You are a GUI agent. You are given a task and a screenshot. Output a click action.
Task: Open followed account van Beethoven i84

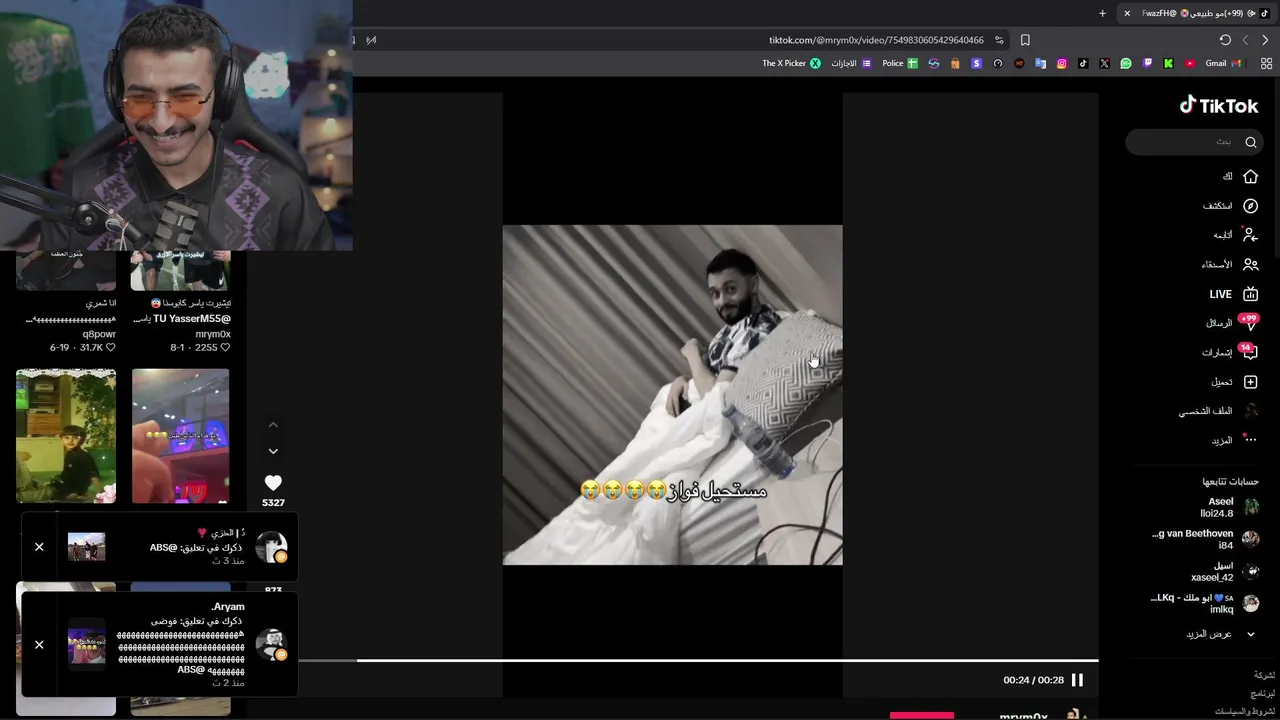1205,540
